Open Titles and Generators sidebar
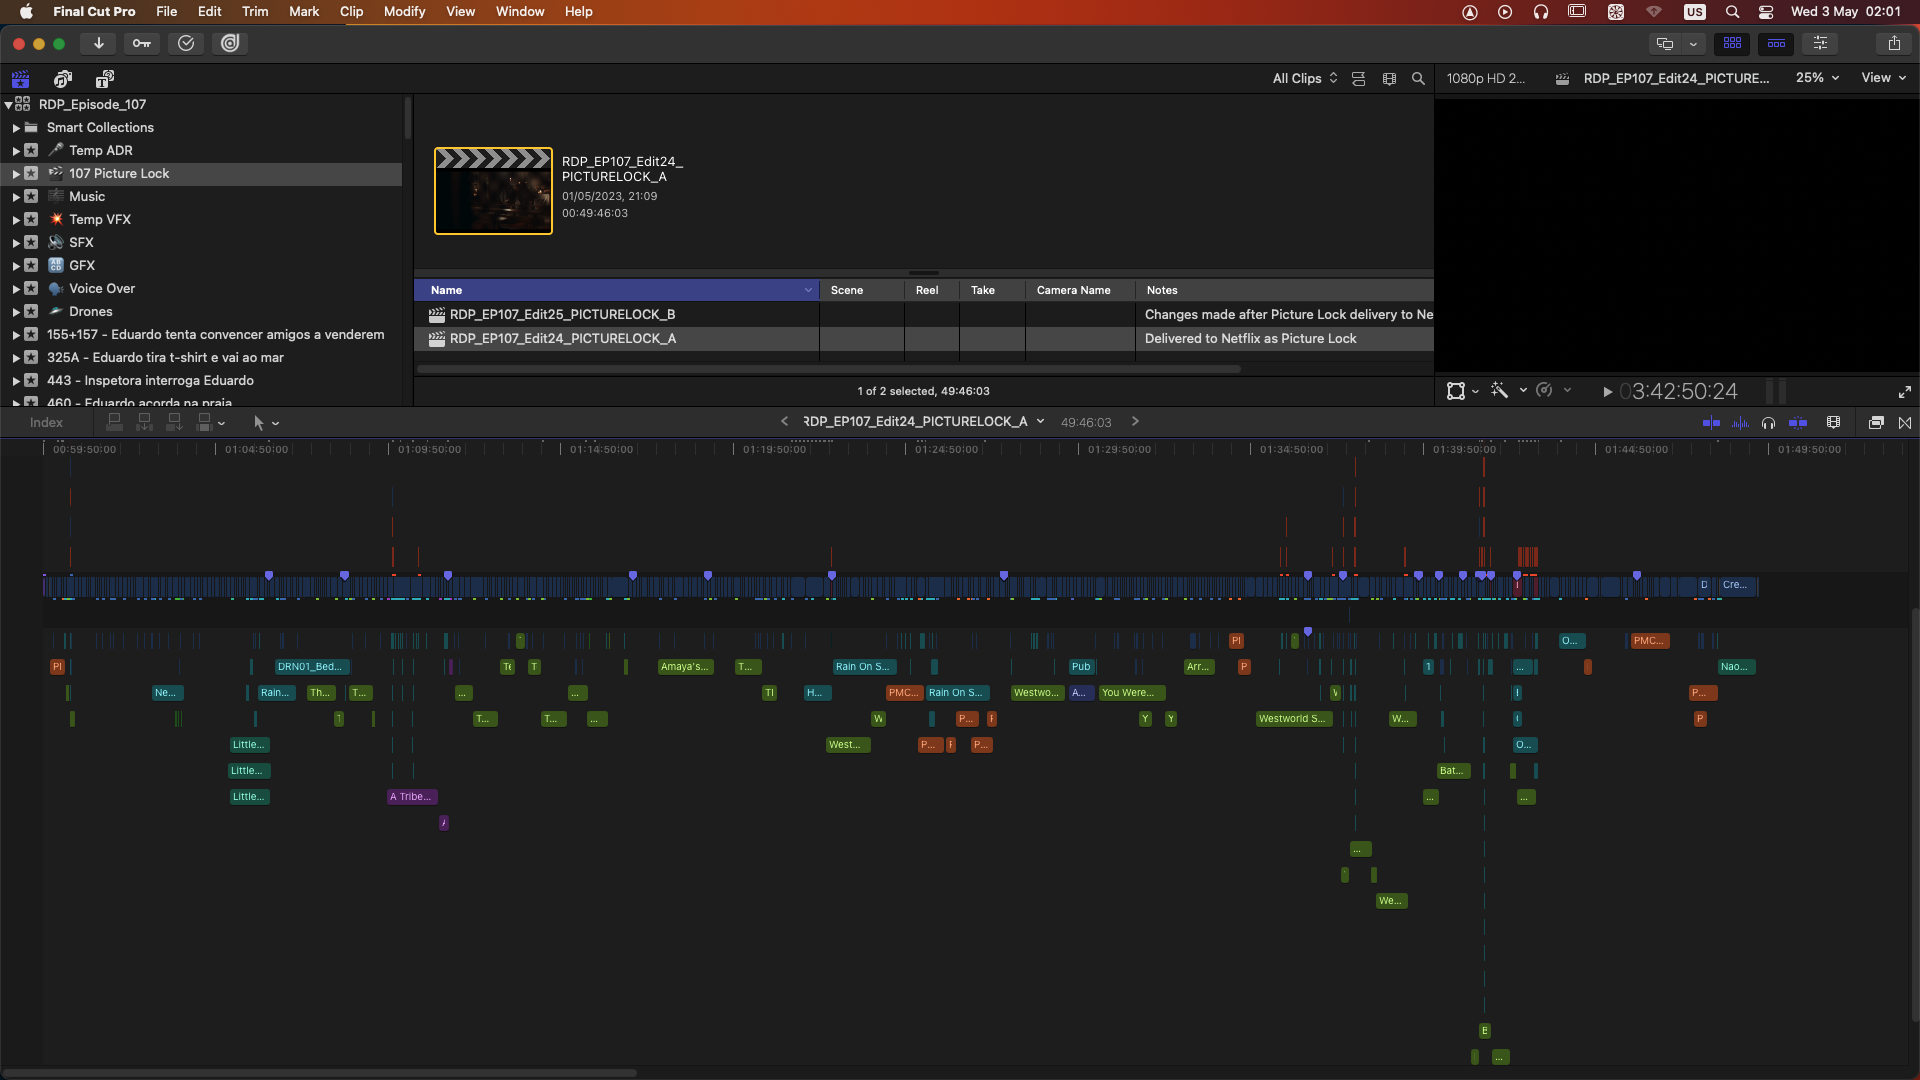1920x1080 pixels. pos(104,79)
